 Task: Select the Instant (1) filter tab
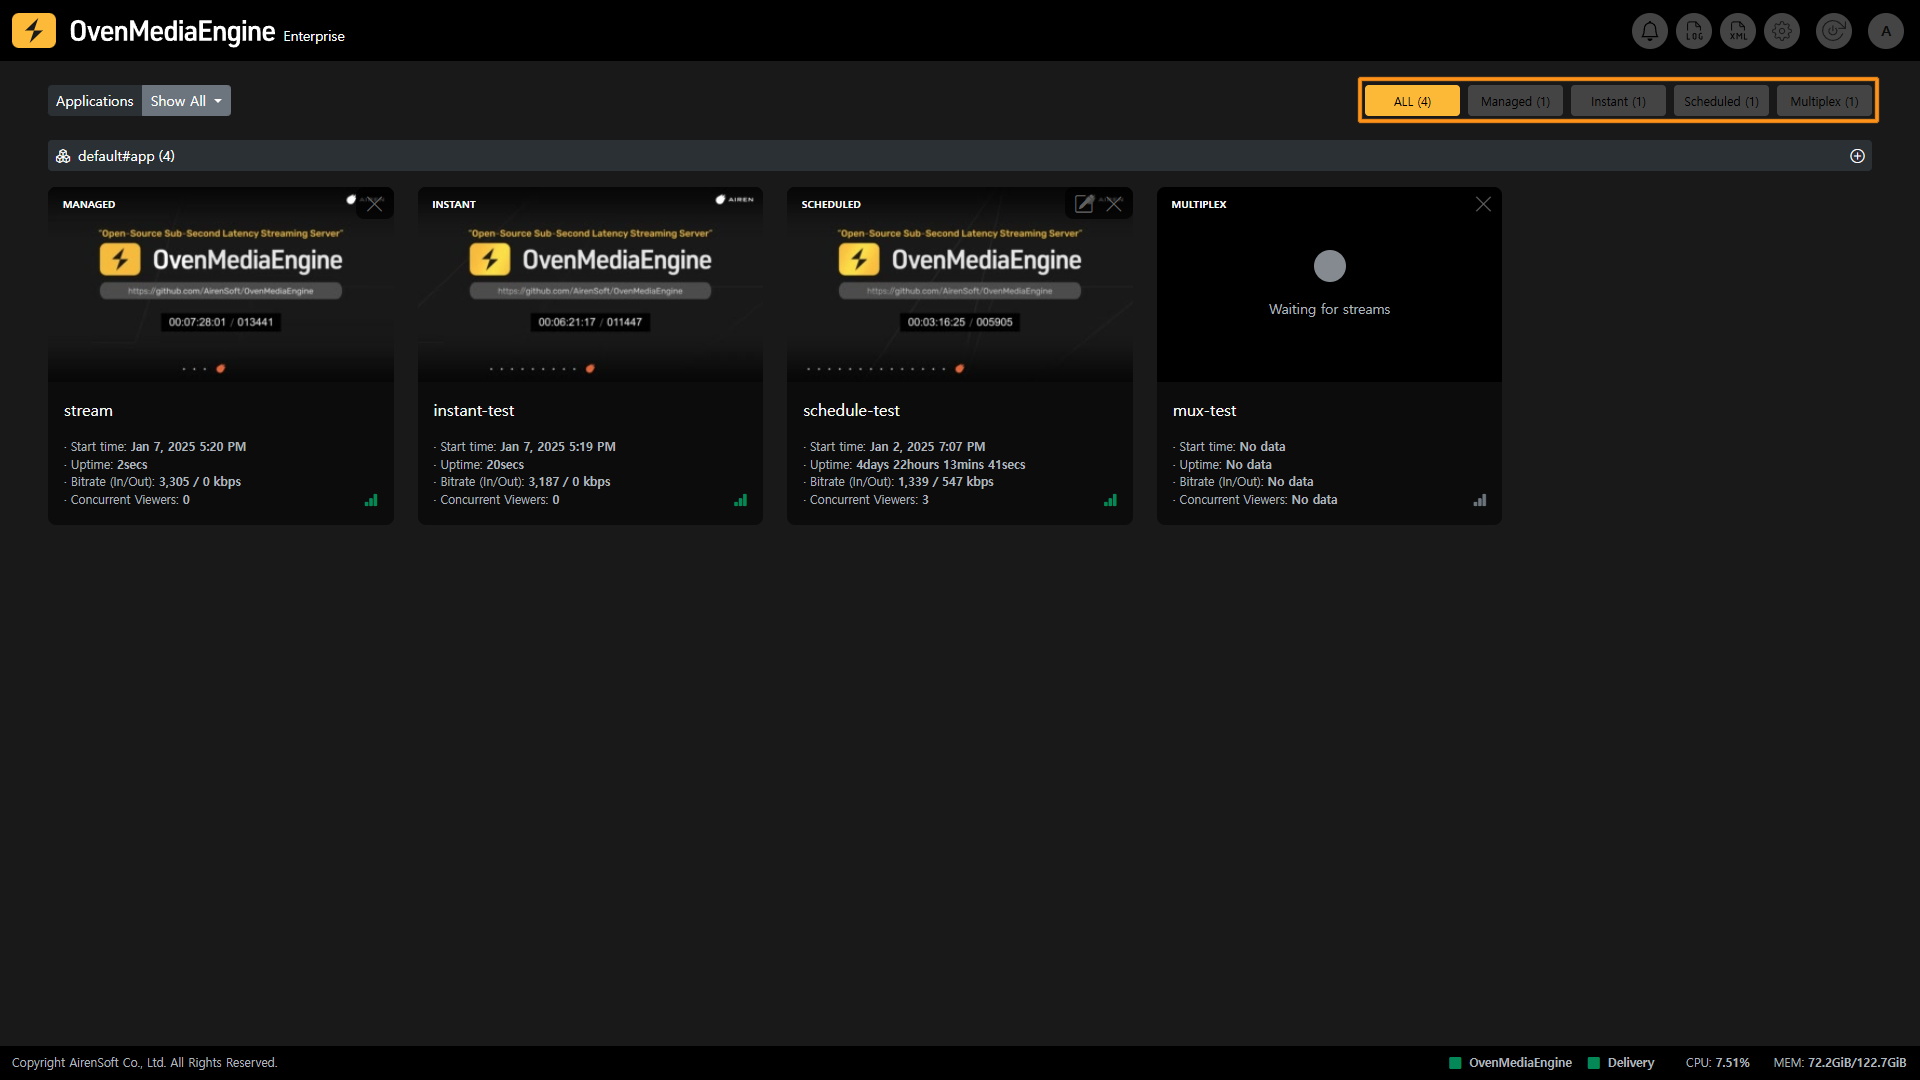click(x=1617, y=101)
